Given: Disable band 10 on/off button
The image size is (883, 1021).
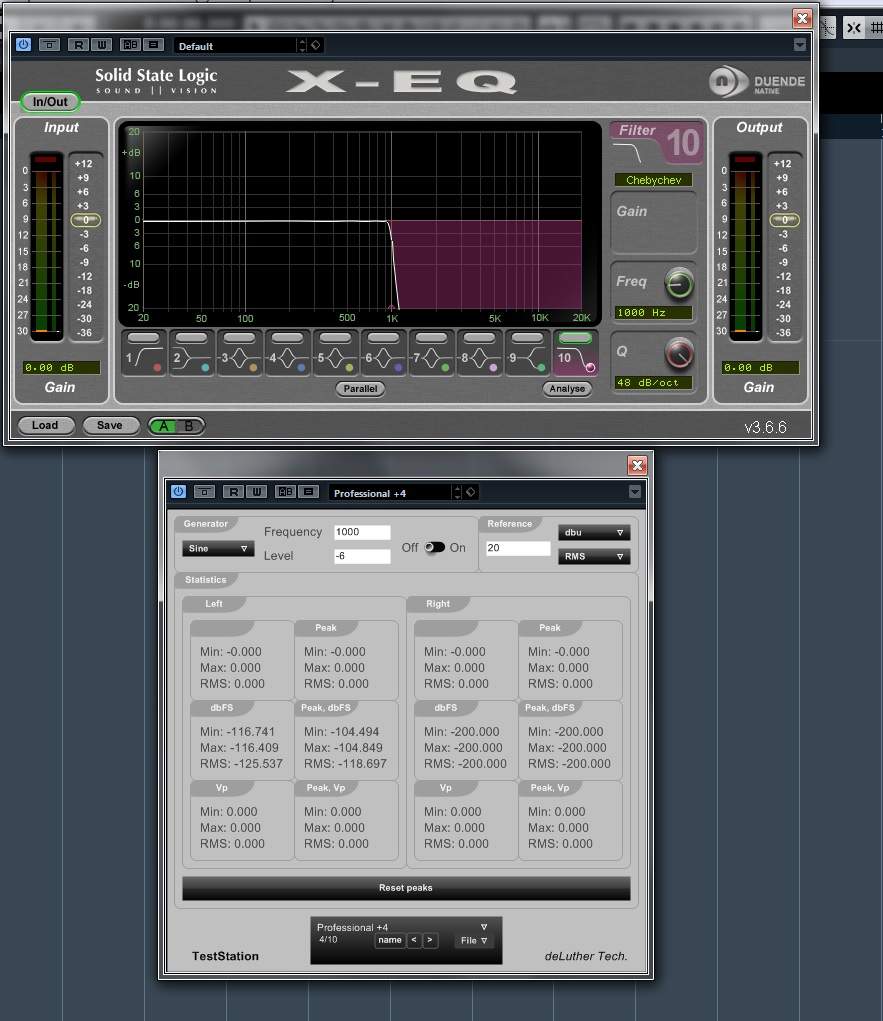Looking at the screenshot, I should (x=576, y=337).
